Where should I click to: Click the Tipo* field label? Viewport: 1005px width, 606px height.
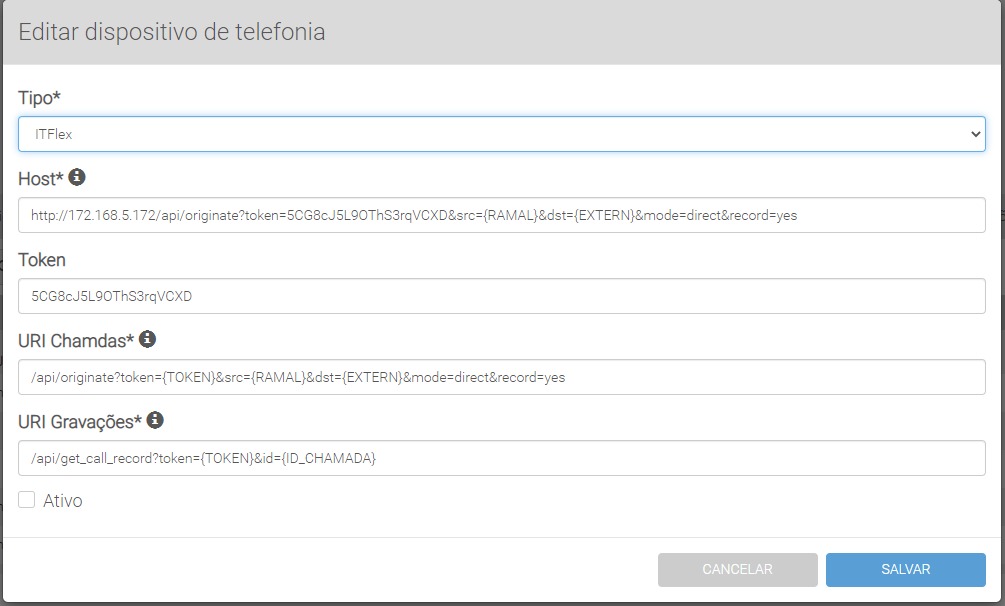tap(39, 98)
